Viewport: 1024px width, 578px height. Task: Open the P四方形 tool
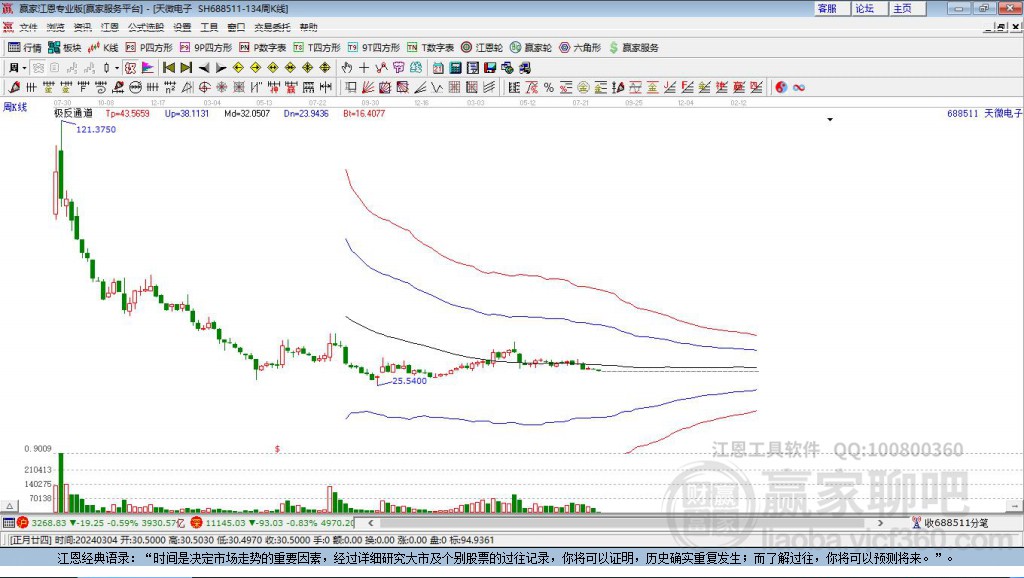tap(149, 48)
